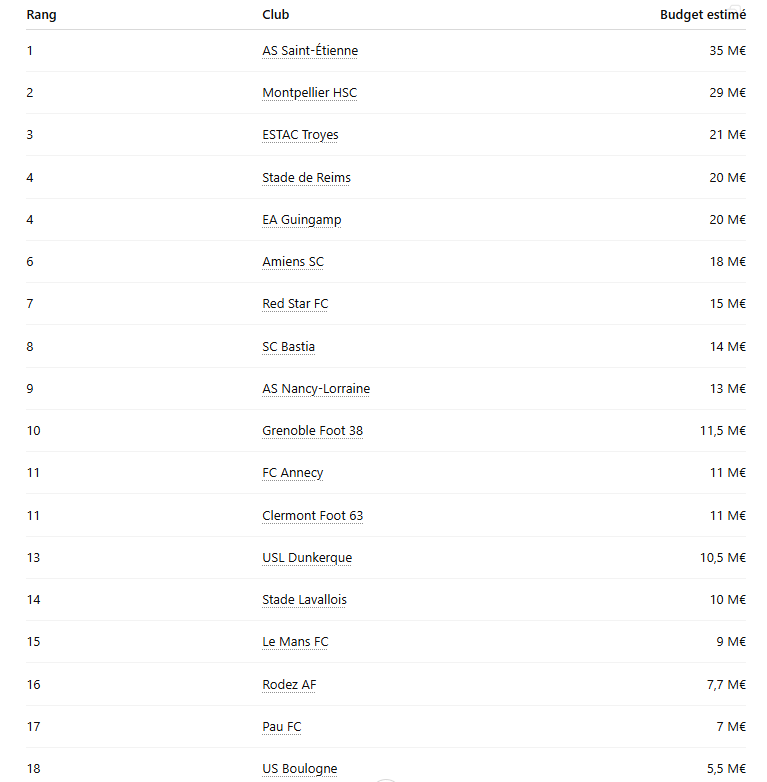Image resolution: width=767 pixels, height=782 pixels.
Task: Open the Montpellier HSC link
Action: 310,93
